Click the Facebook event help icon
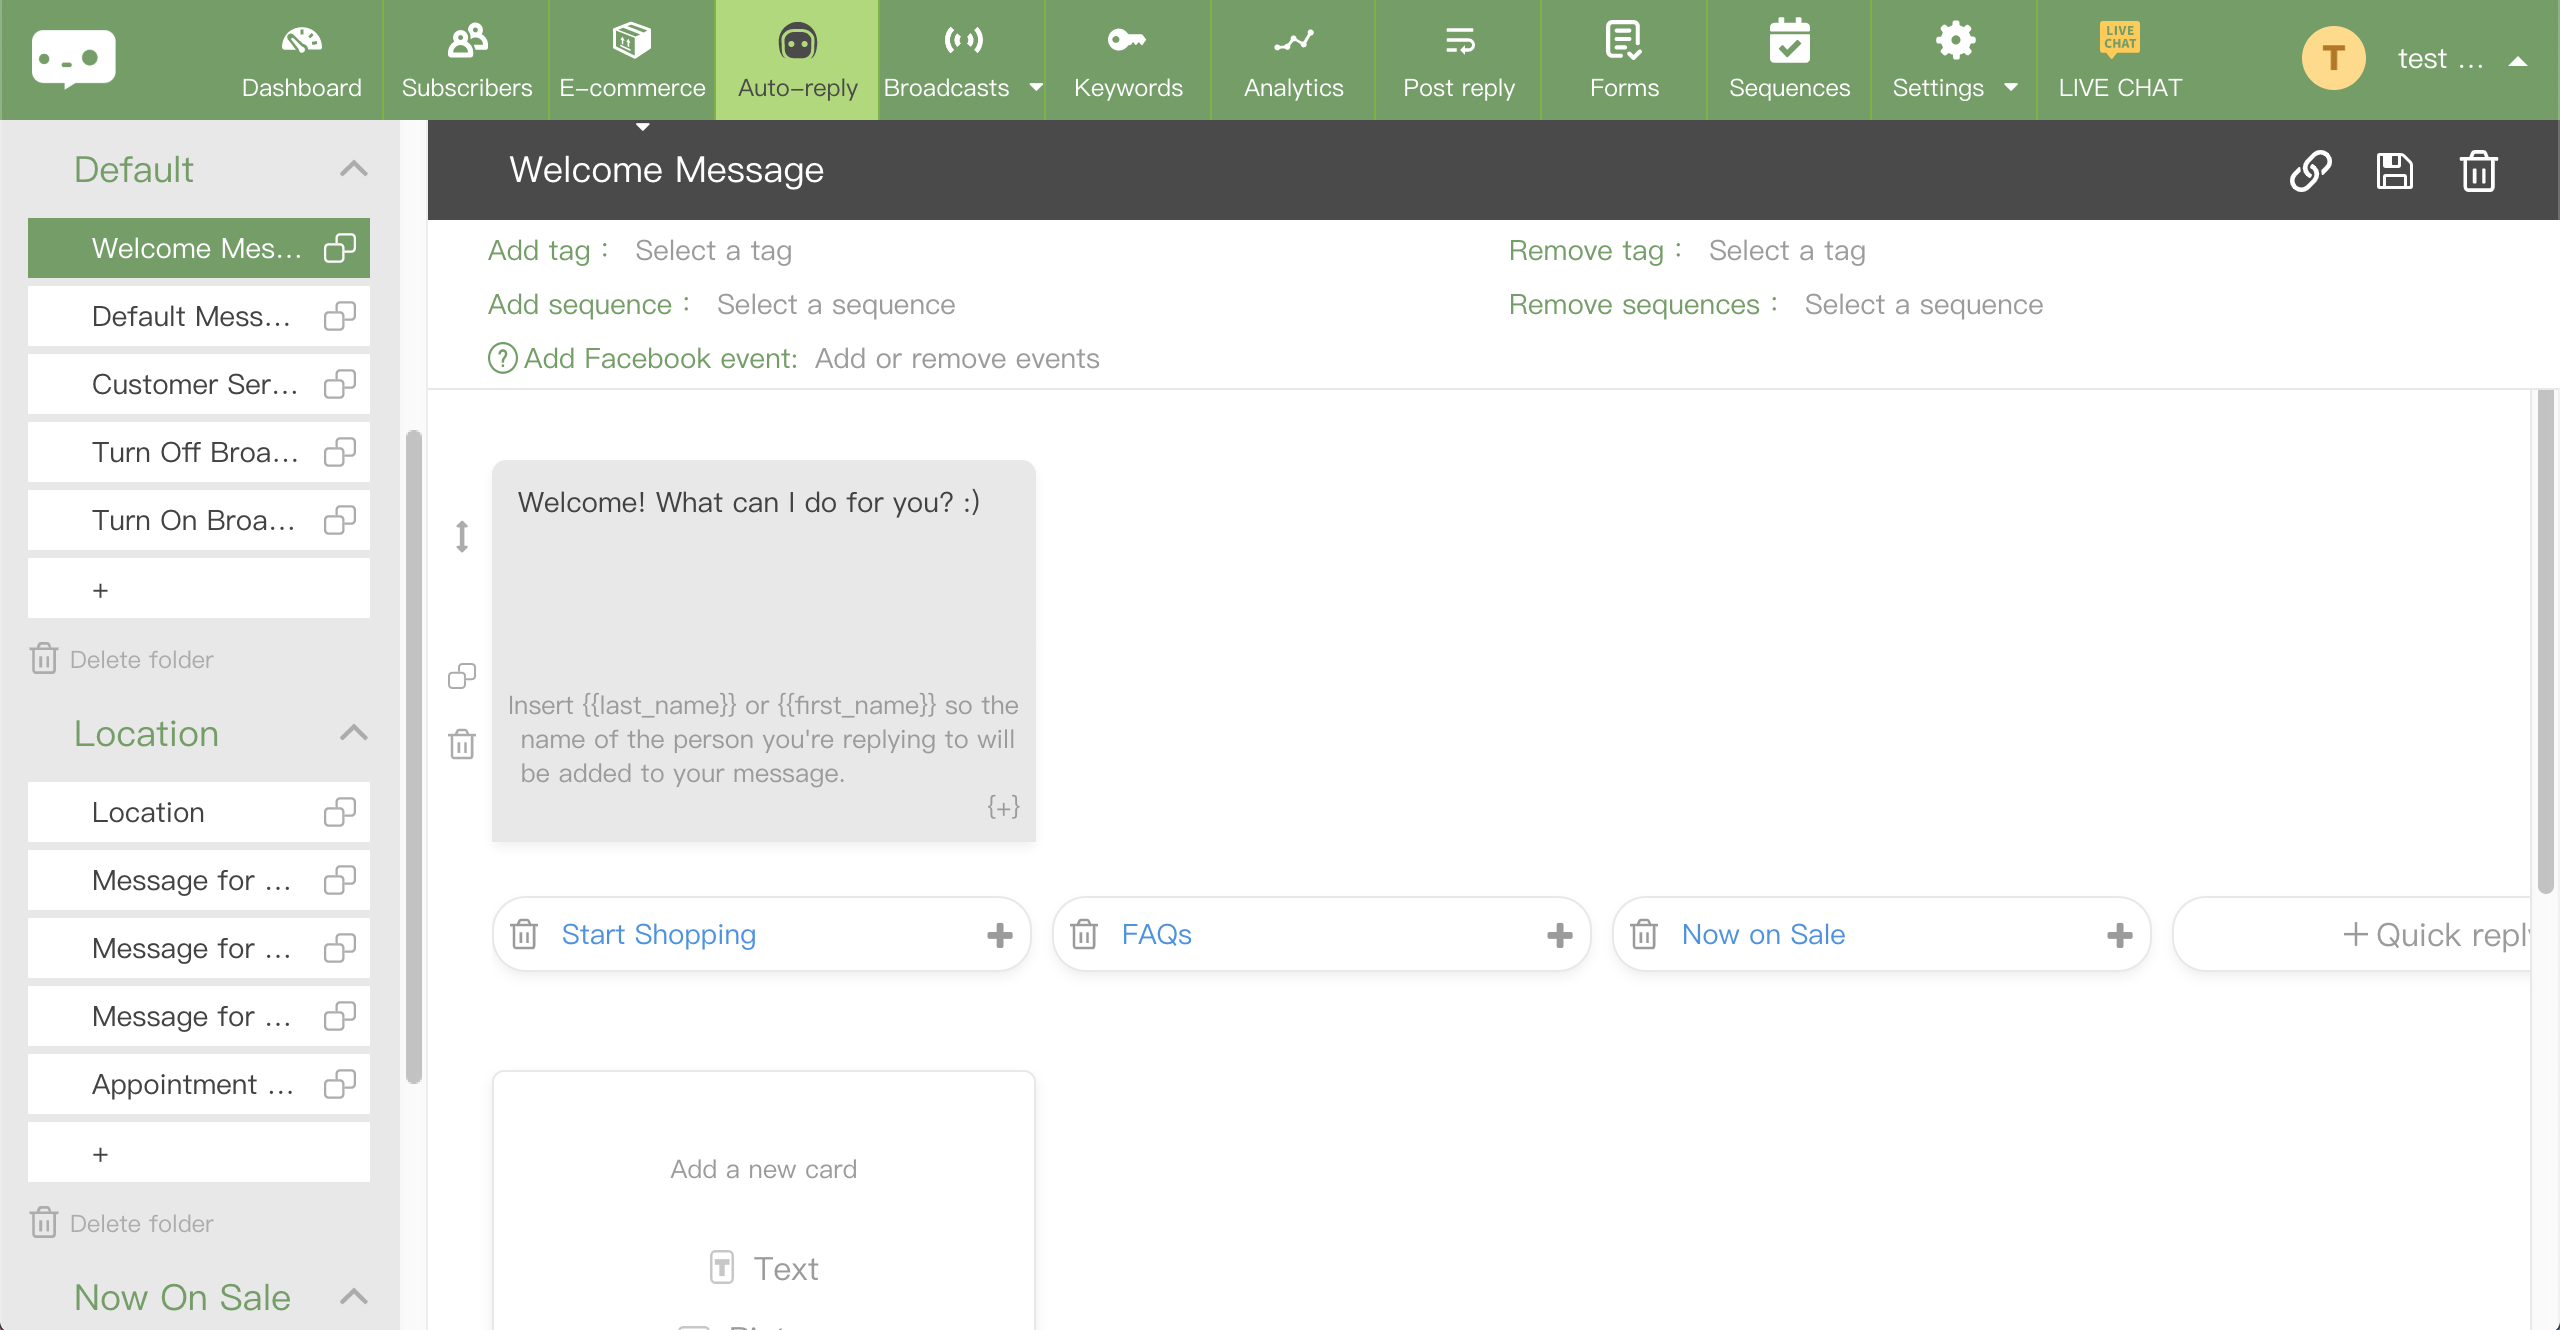The width and height of the screenshot is (2560, 1330). pos(502,358)
